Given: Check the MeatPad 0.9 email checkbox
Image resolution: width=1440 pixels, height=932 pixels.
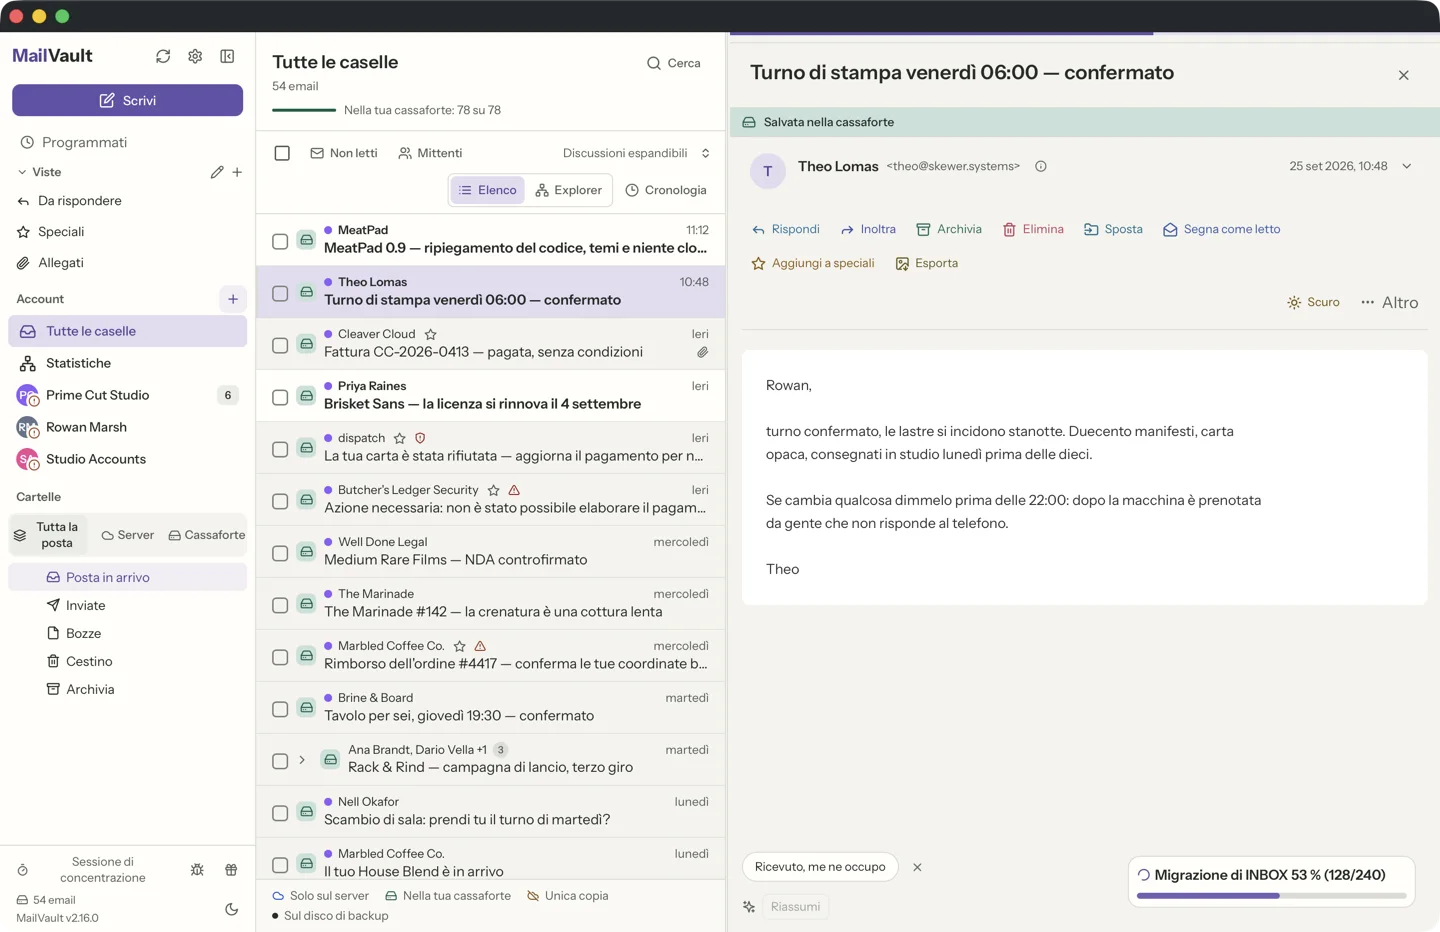Looking at the screenshot, I should tap(280, 241).
